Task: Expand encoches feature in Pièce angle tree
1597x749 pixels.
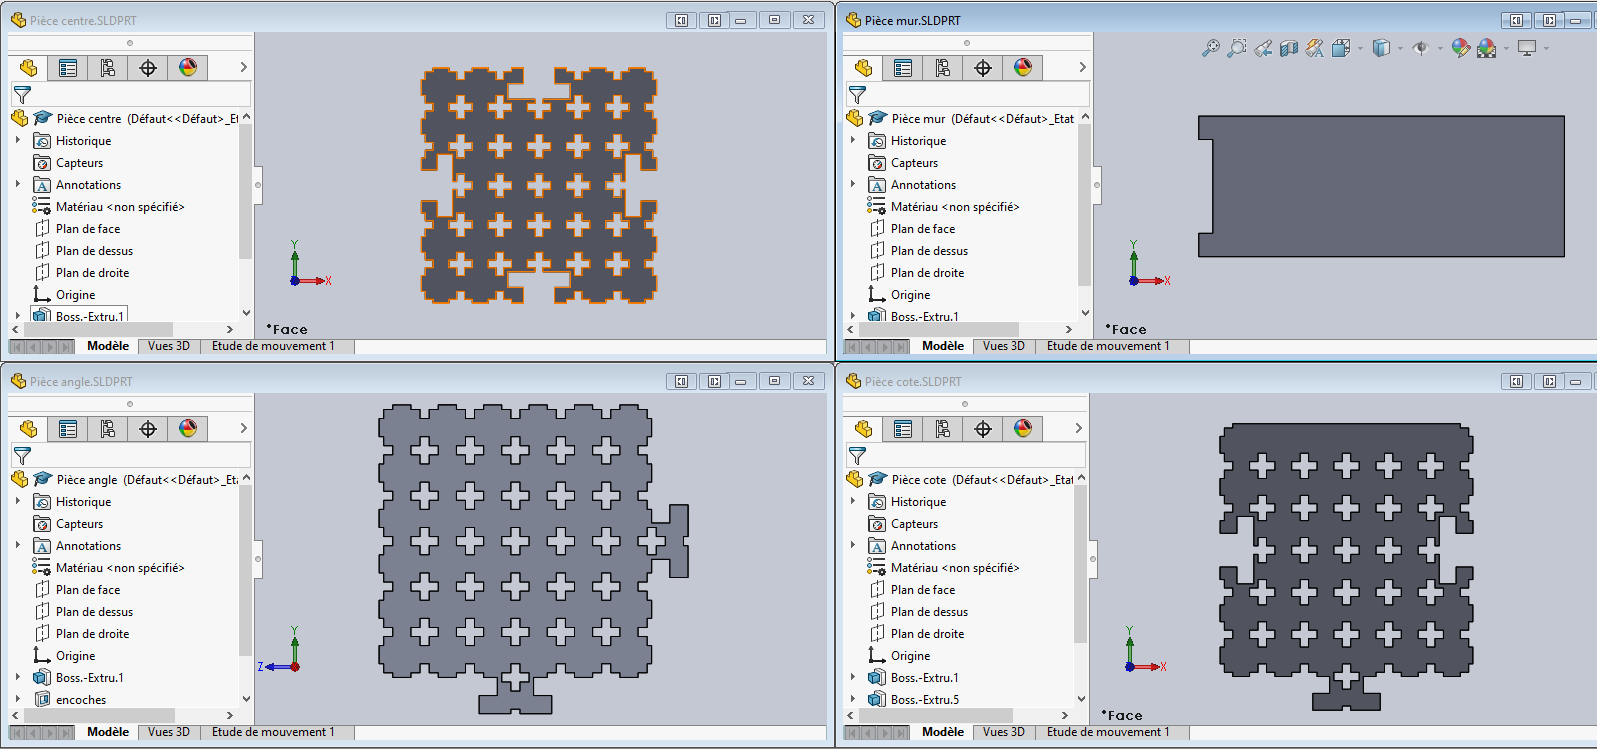Action: tap(18, 699)
